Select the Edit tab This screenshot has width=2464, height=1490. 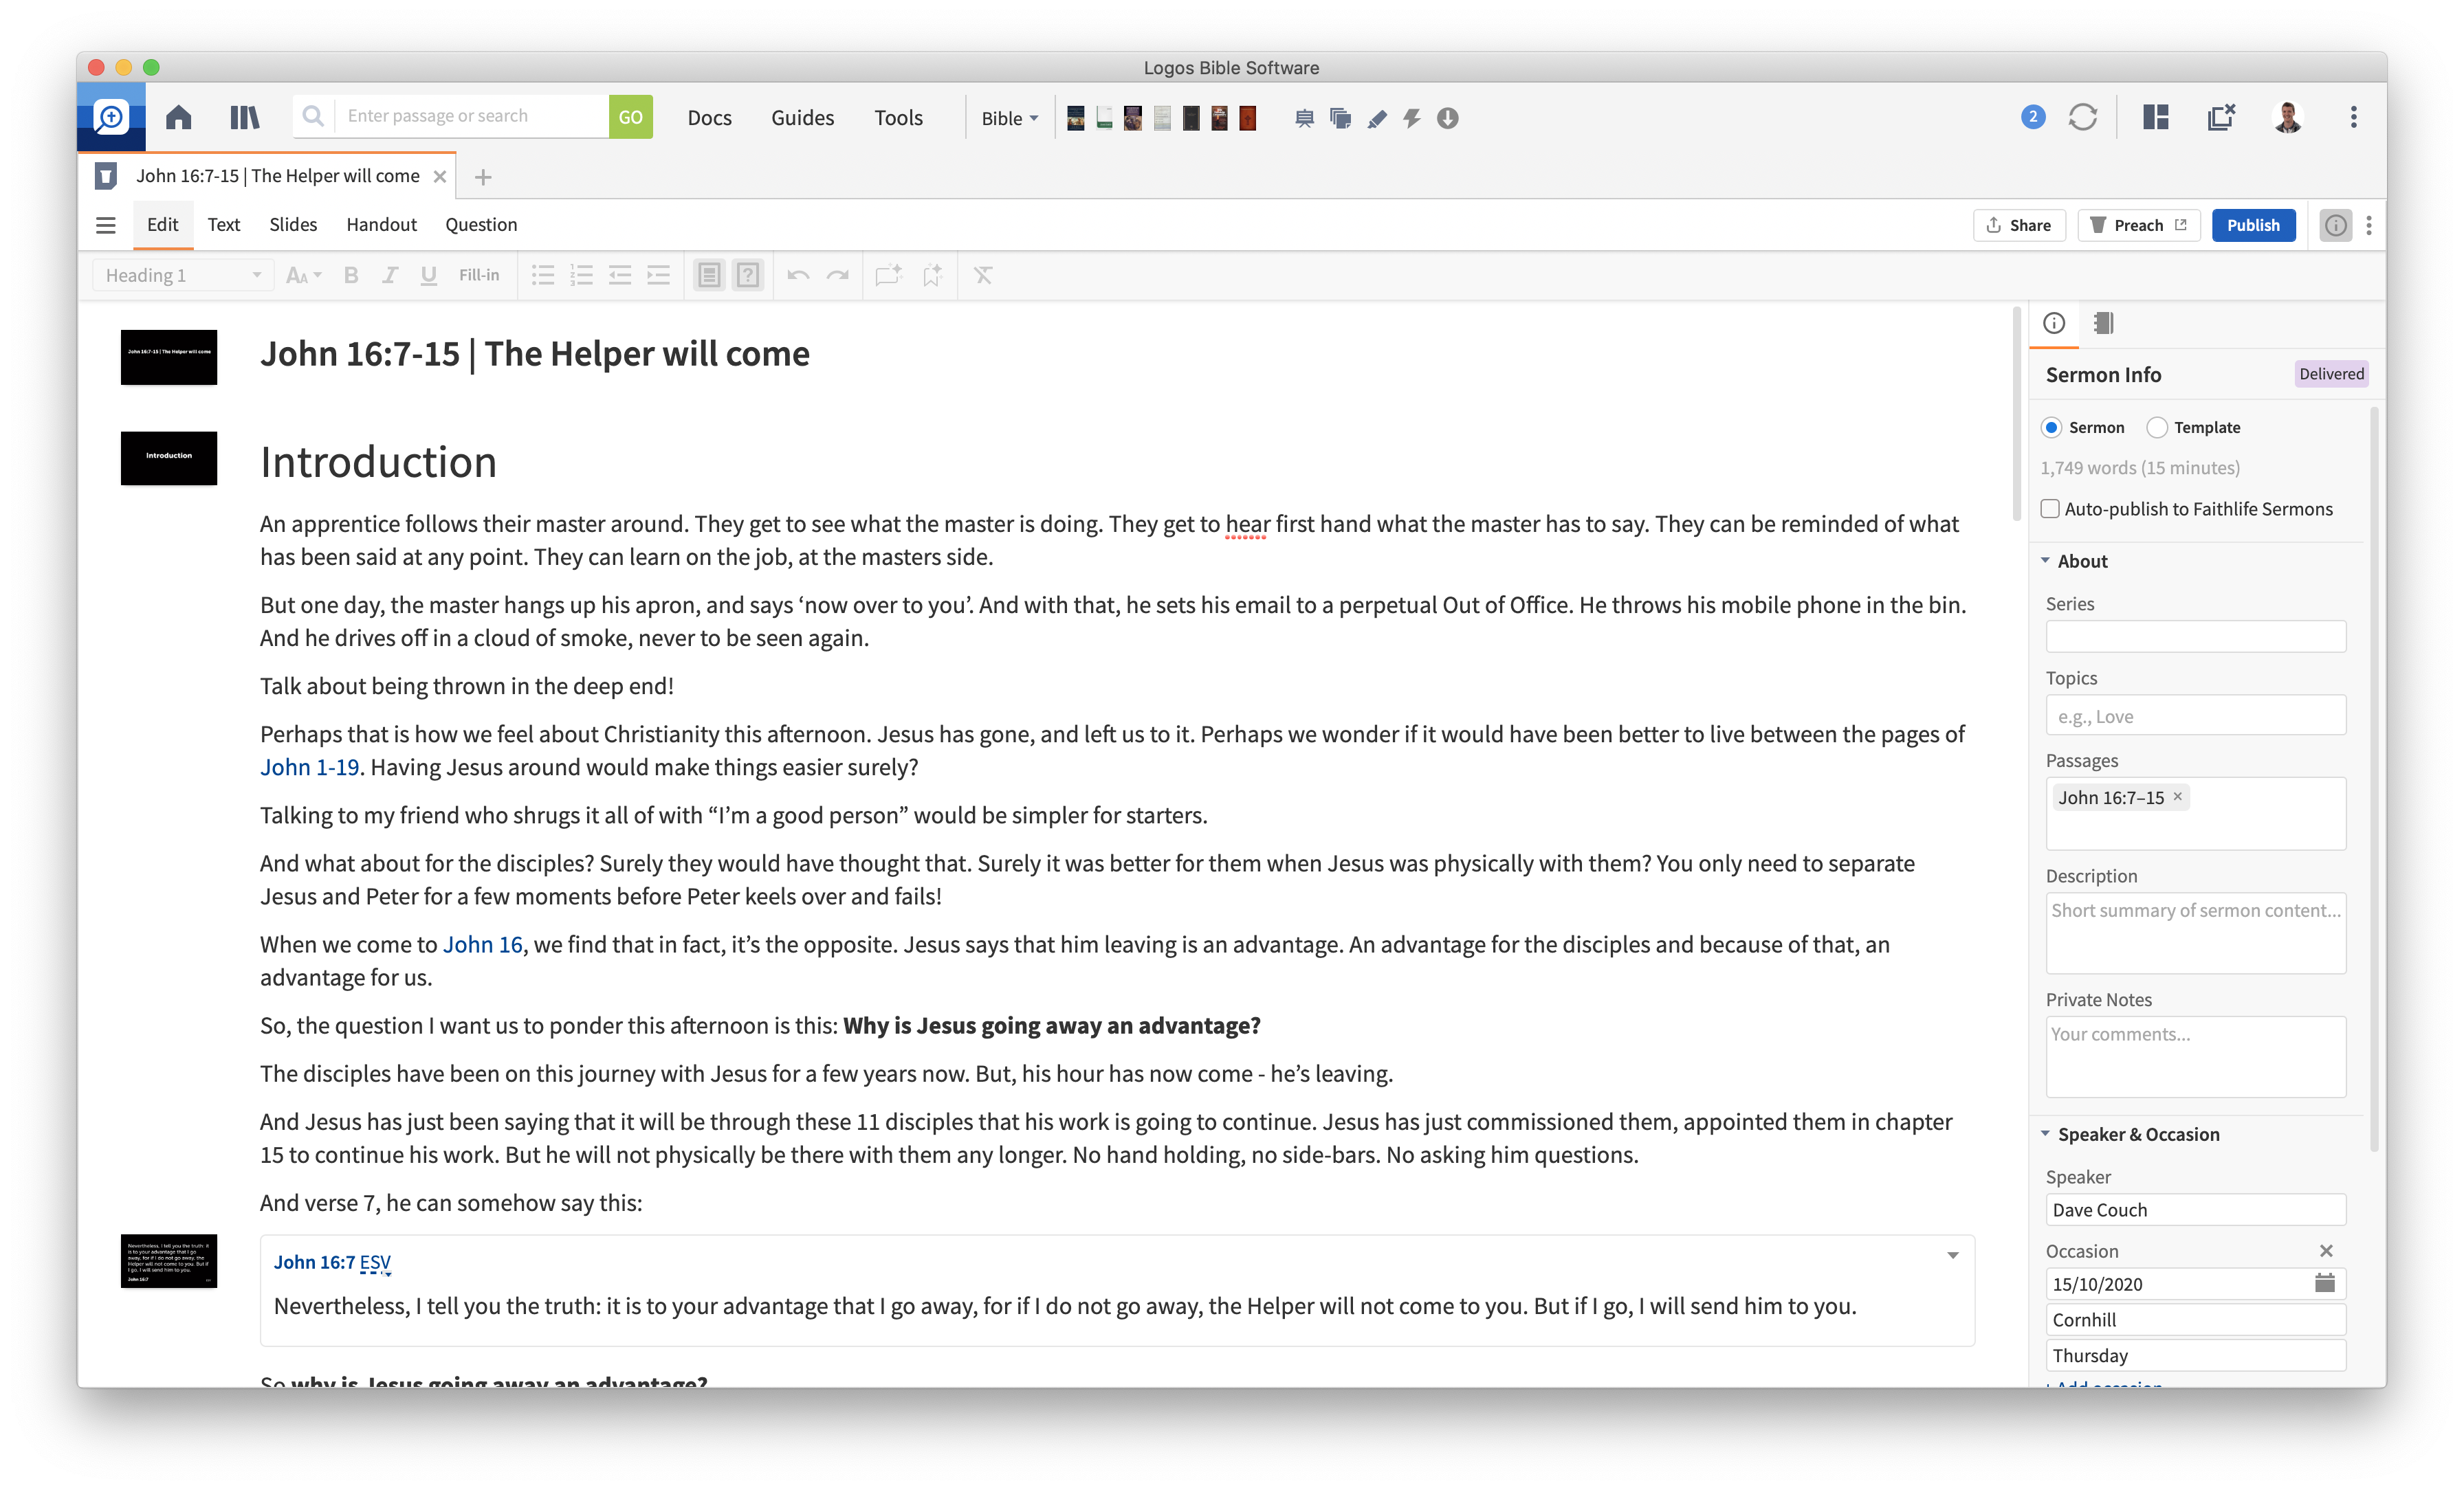point(162,225)
